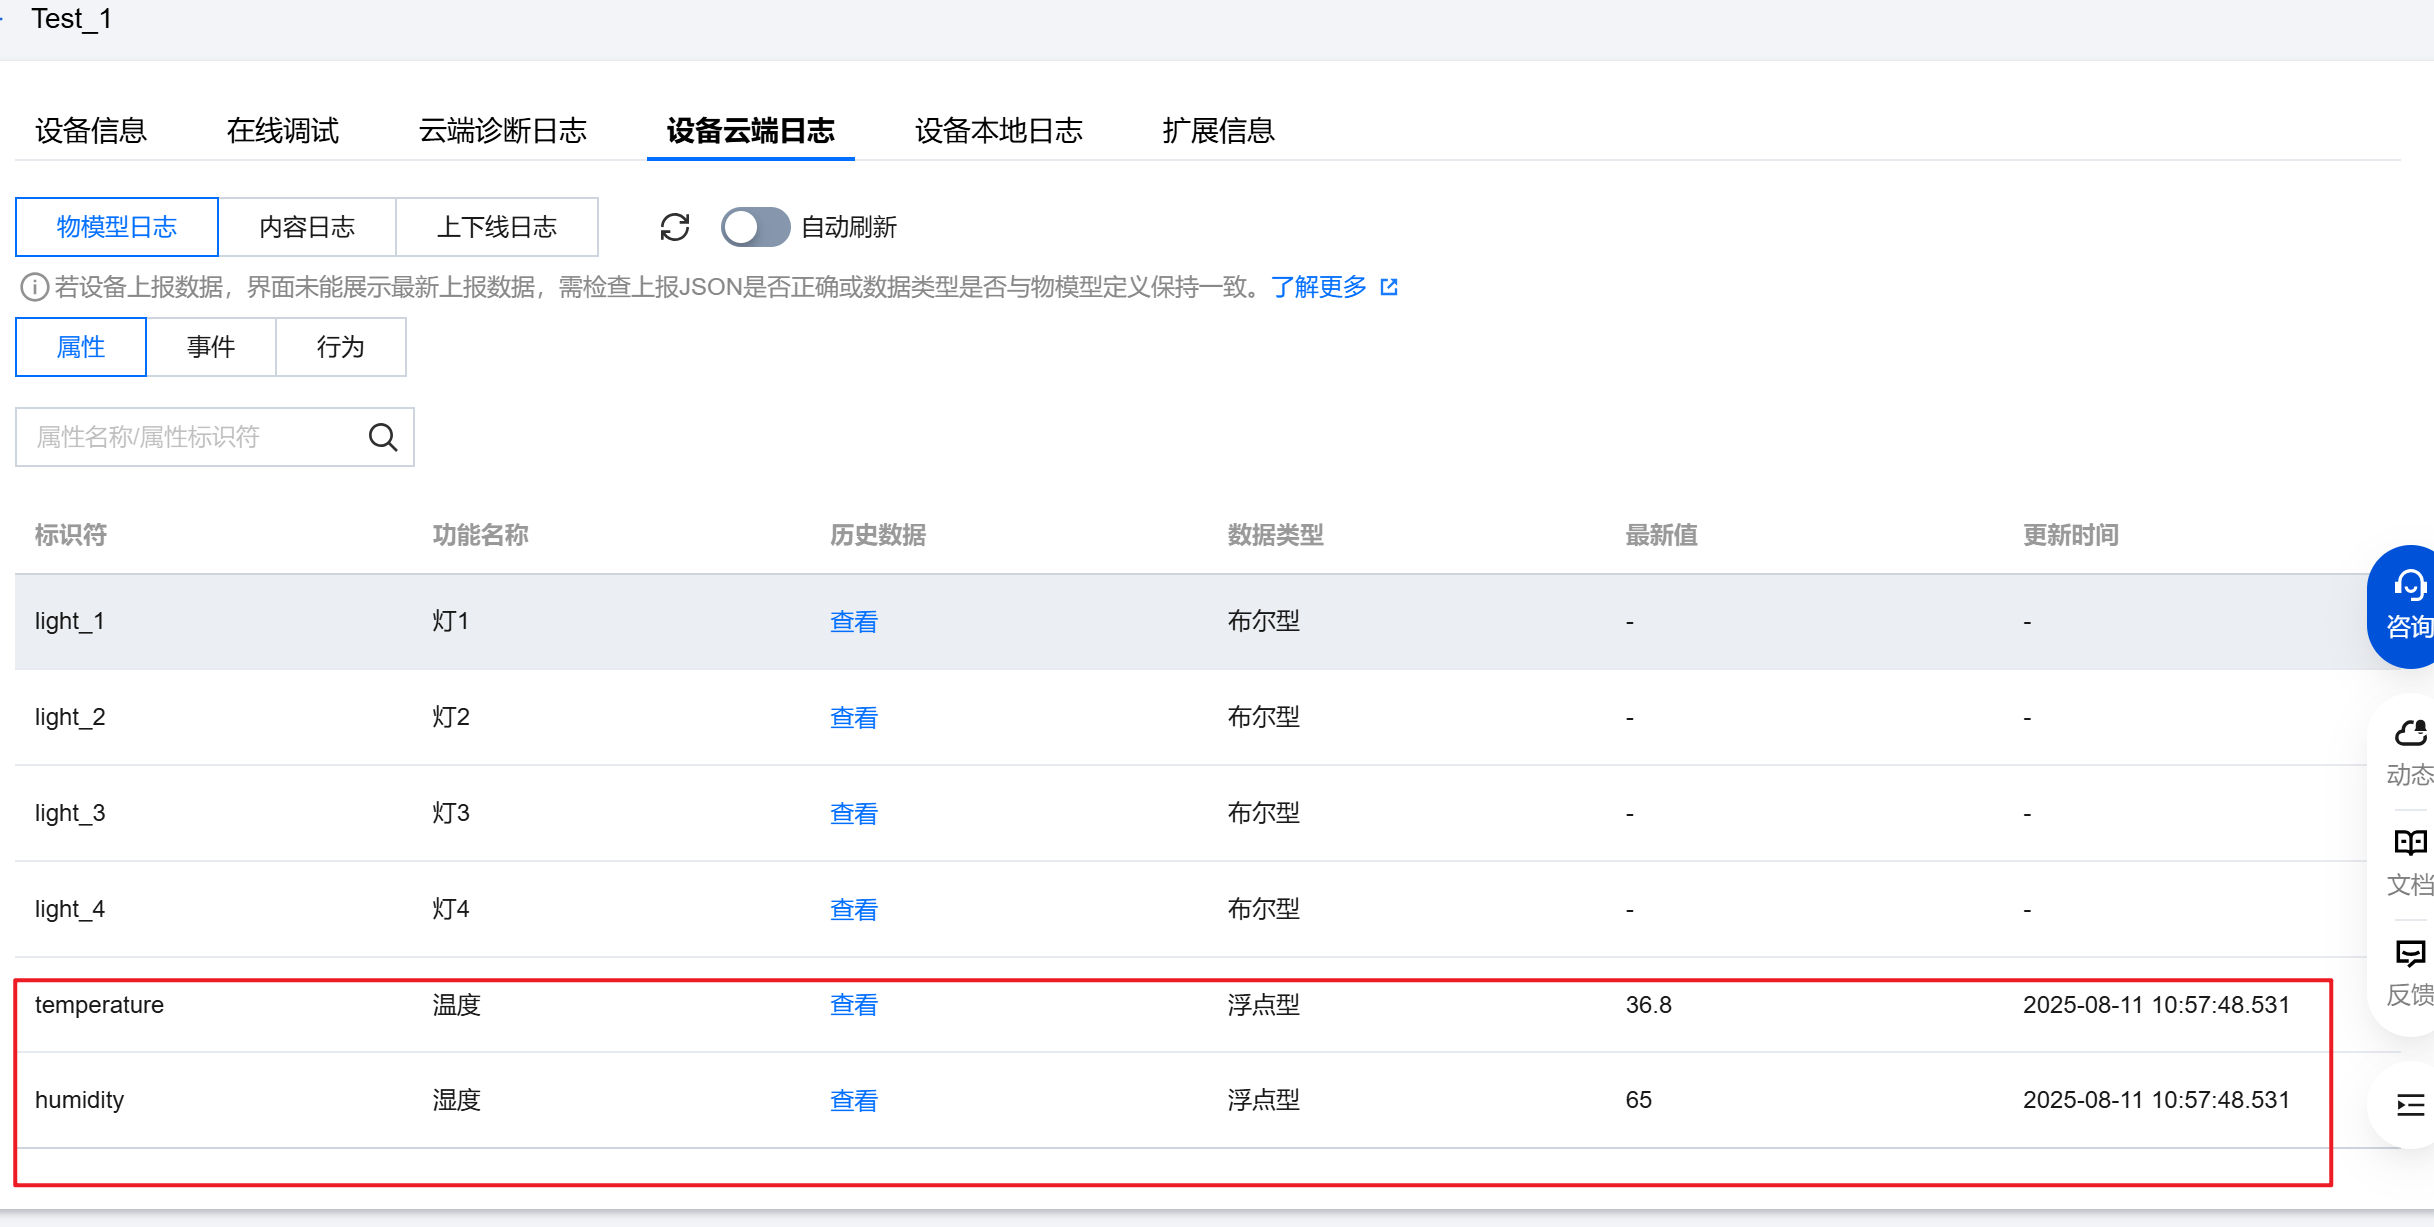Screen dimensions: 2434x1227
Task: Focus the 属性名称/属性标识符 search field
Action: point(190,437)
